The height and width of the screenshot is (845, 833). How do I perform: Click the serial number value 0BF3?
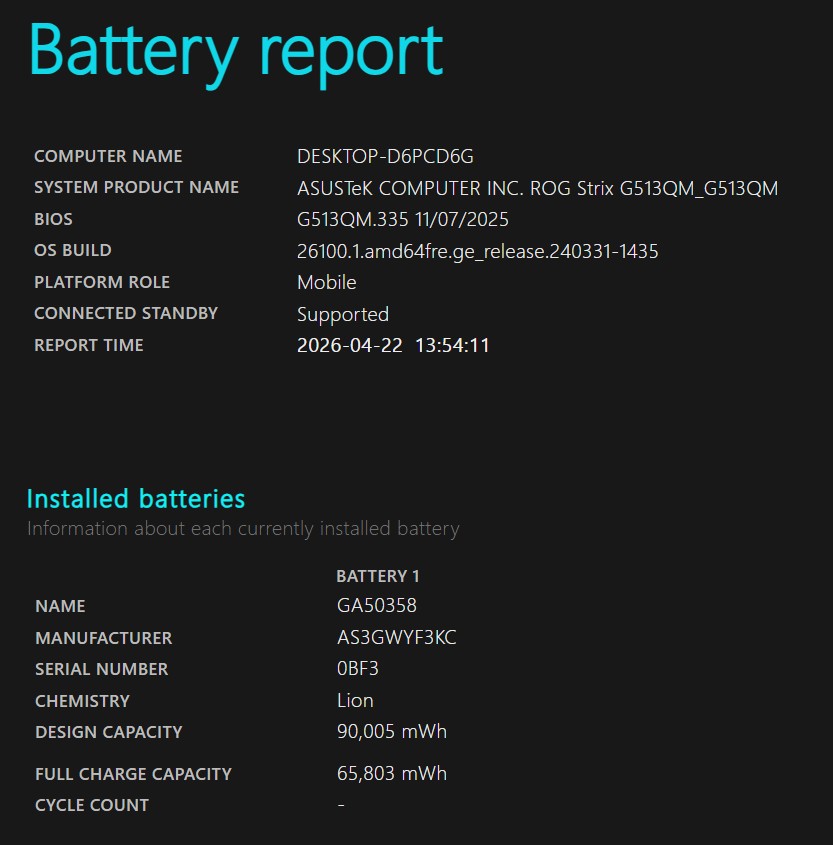pos(358,669)
